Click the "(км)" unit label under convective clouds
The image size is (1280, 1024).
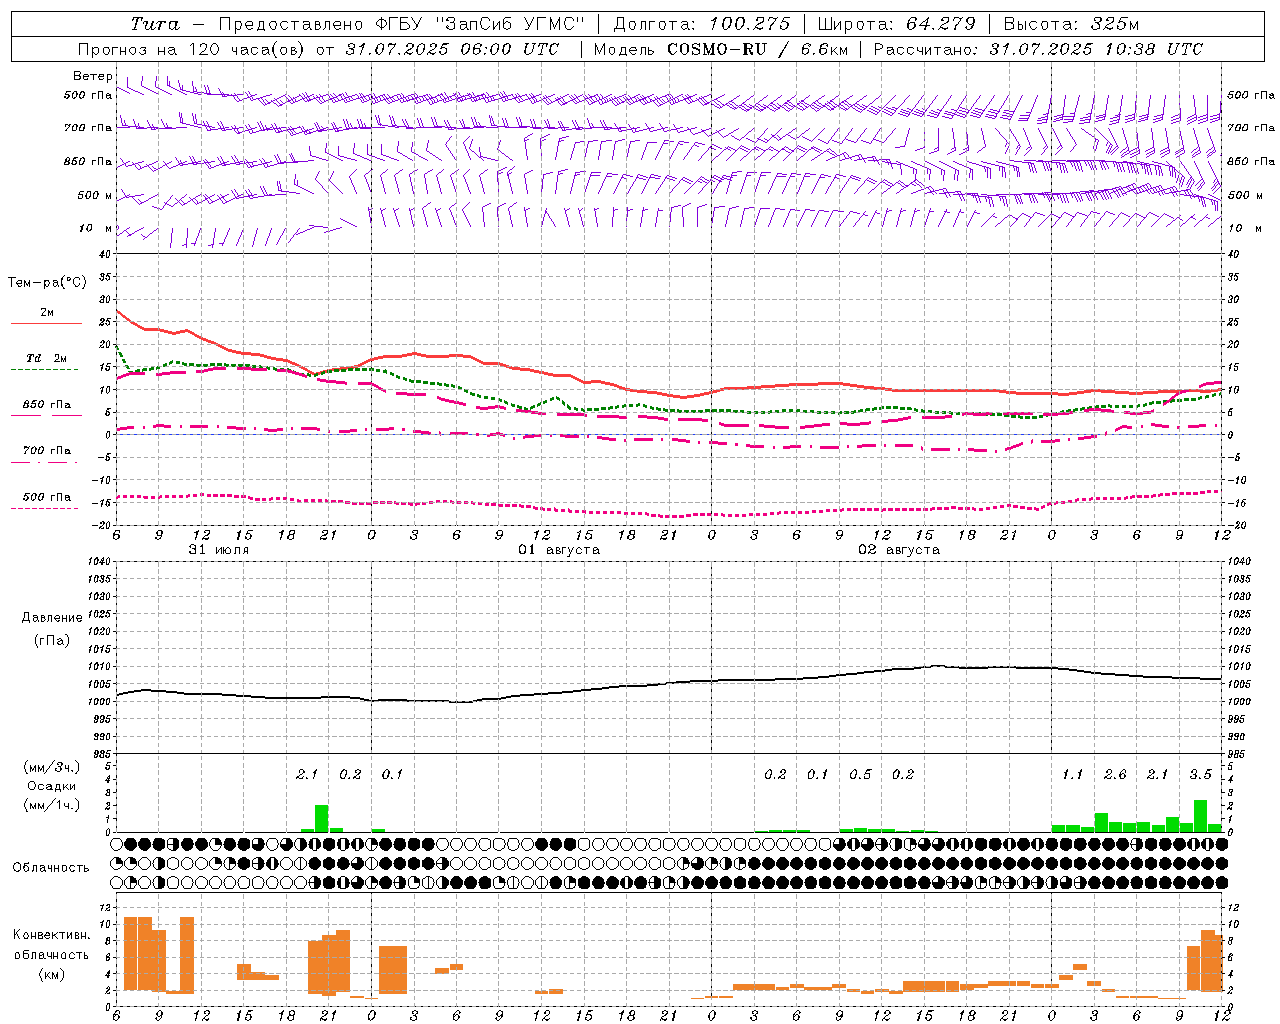point(52,974)
